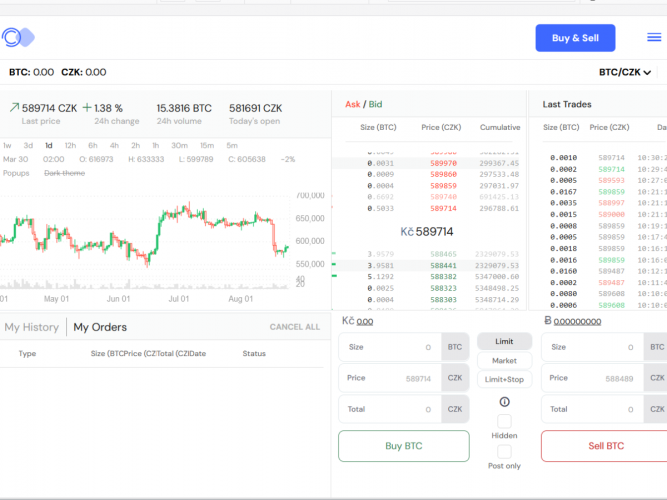Click the 15.3816 BTC 24h volume
The height and width of the screenshot is (500, 667).
pyautogui.click(x=184, y=108)
